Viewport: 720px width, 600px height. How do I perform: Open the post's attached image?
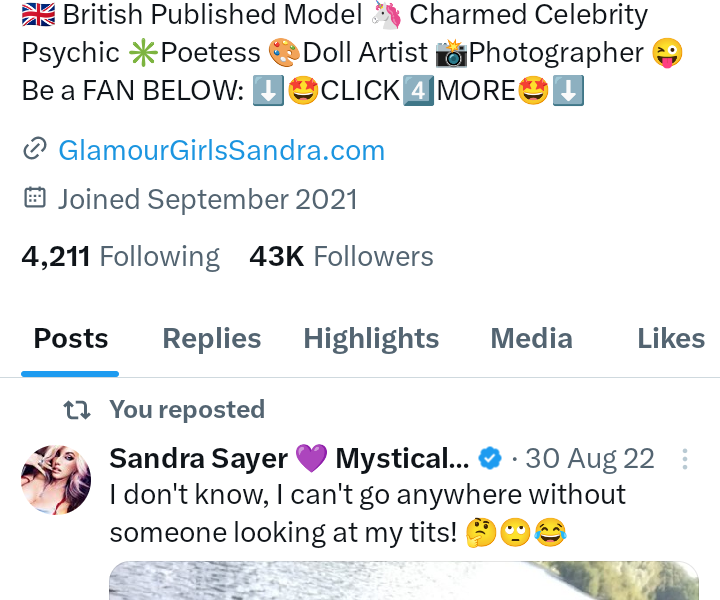[404, 581]
